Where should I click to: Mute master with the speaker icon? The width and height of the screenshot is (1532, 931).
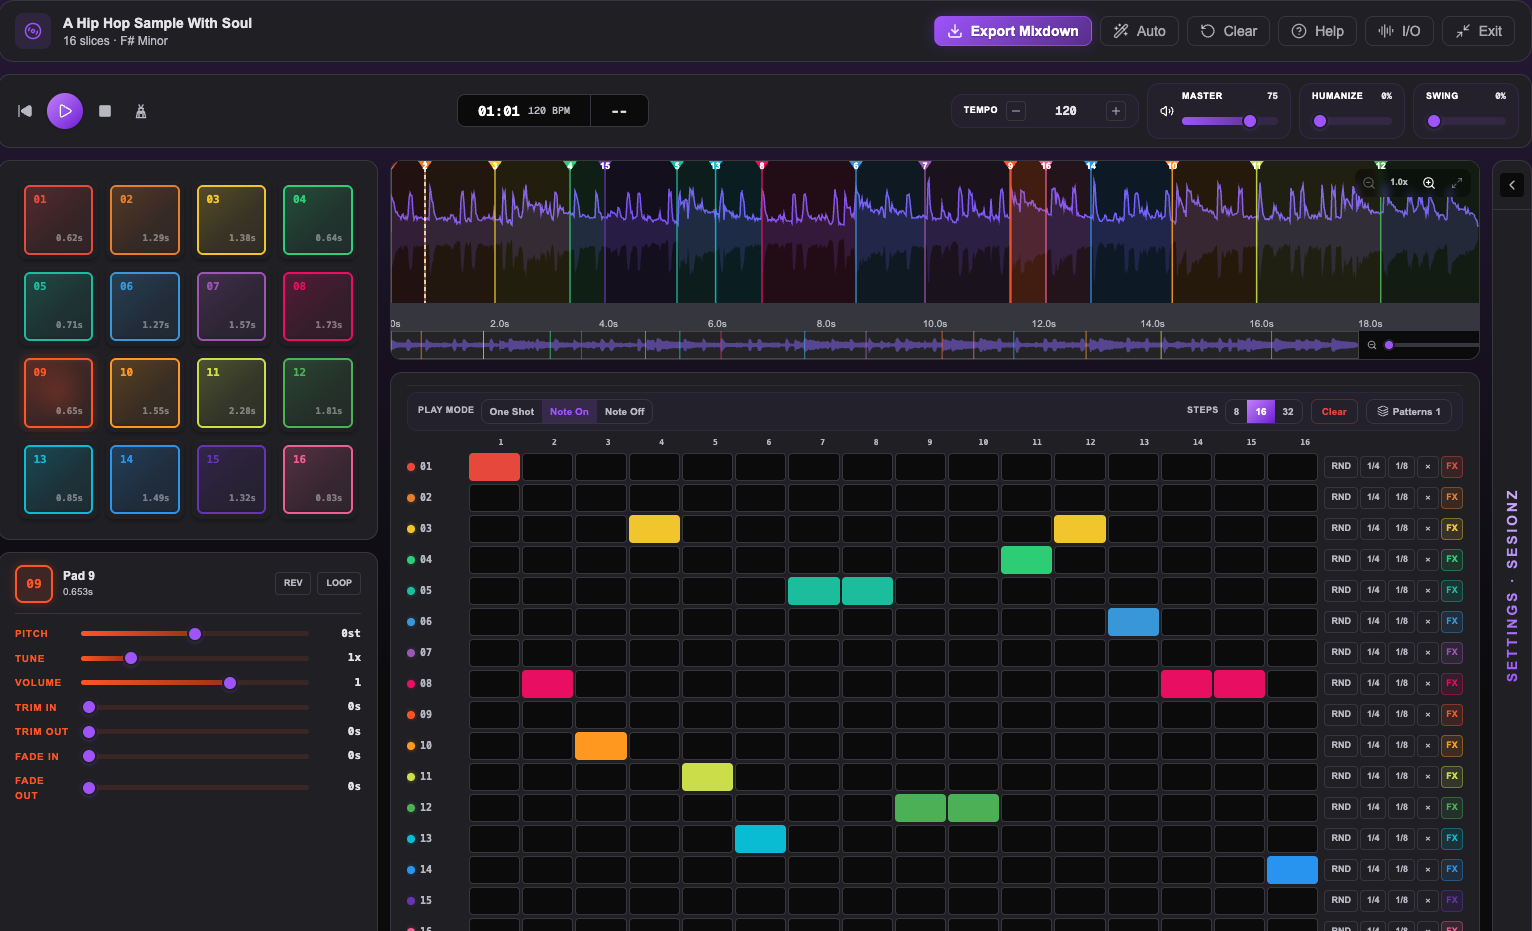point(1166,111)
